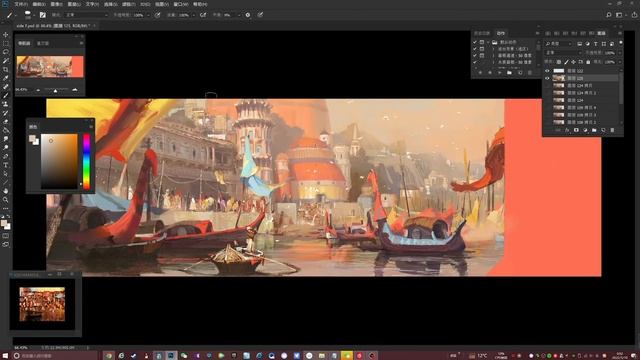640x360 pixels.
Task: Open brush mode dropdown in options bar
Action: (86, 15)
